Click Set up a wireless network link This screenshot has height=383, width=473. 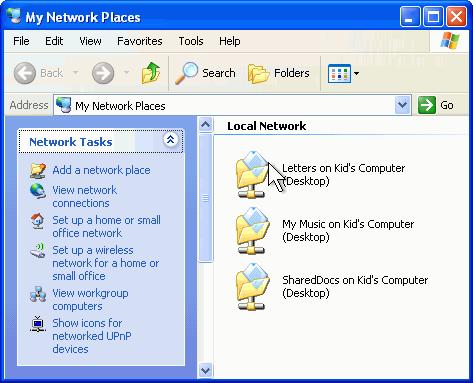[106, 263]
